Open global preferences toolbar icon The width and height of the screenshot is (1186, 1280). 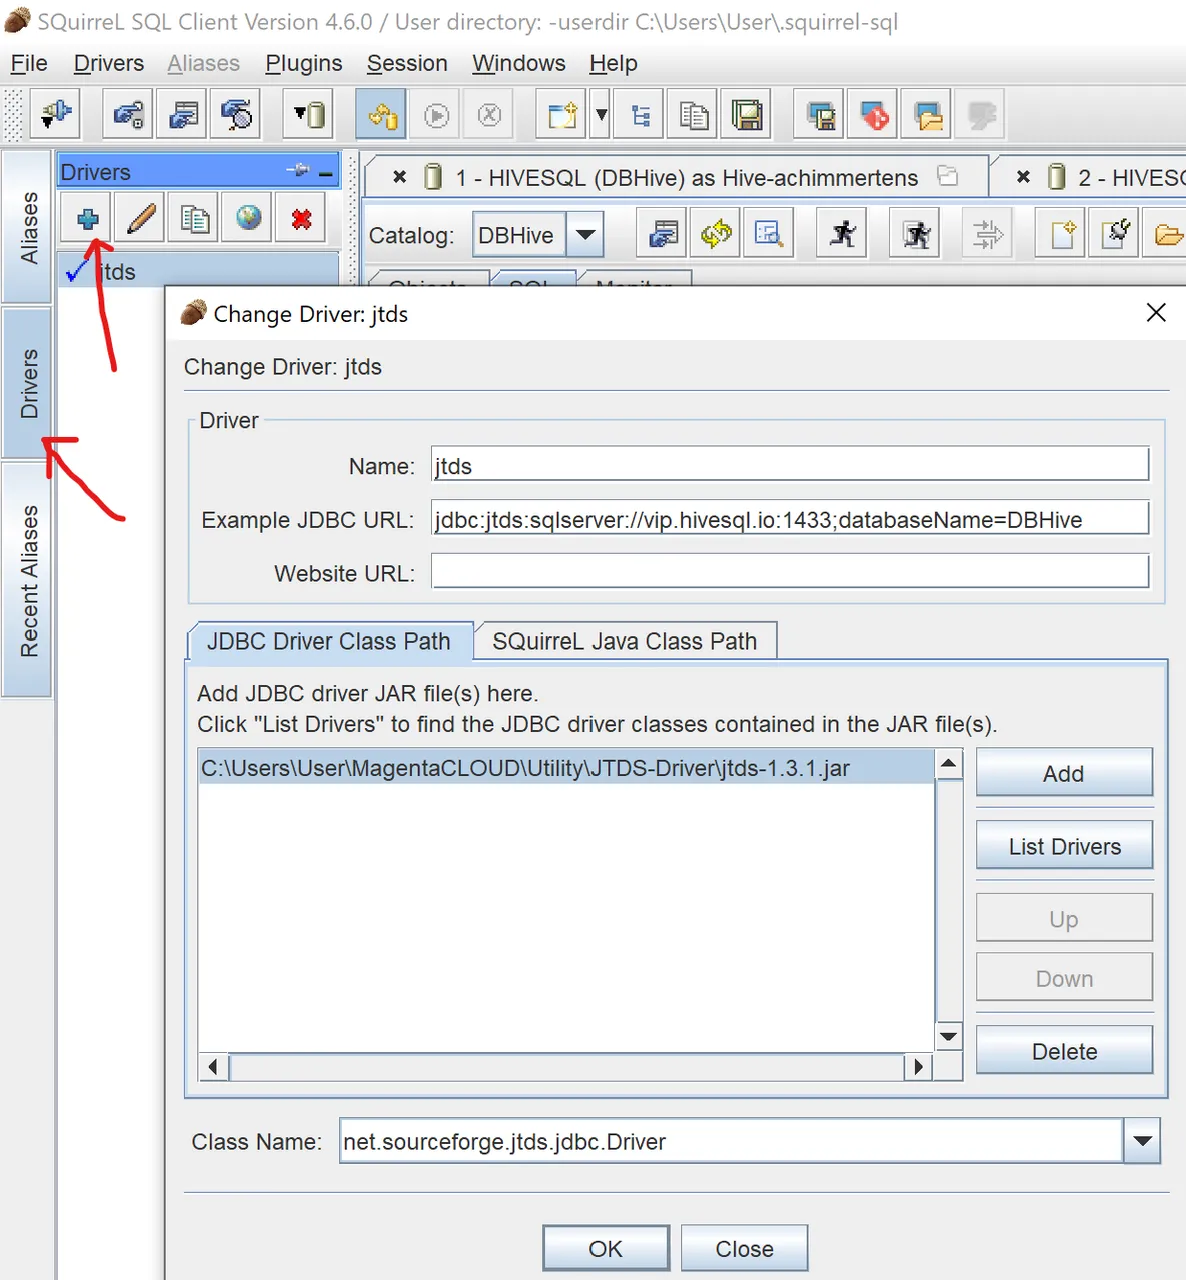tap(129, 114)
